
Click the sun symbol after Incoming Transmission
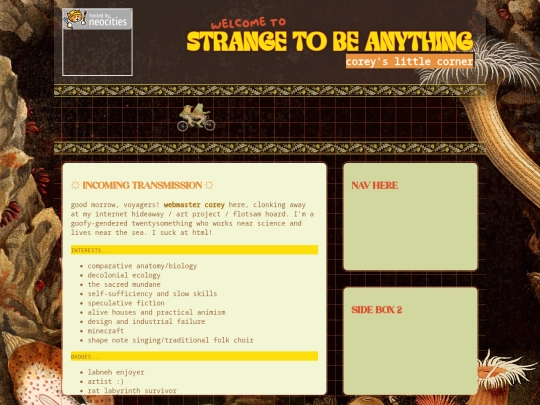click(209, 185)
